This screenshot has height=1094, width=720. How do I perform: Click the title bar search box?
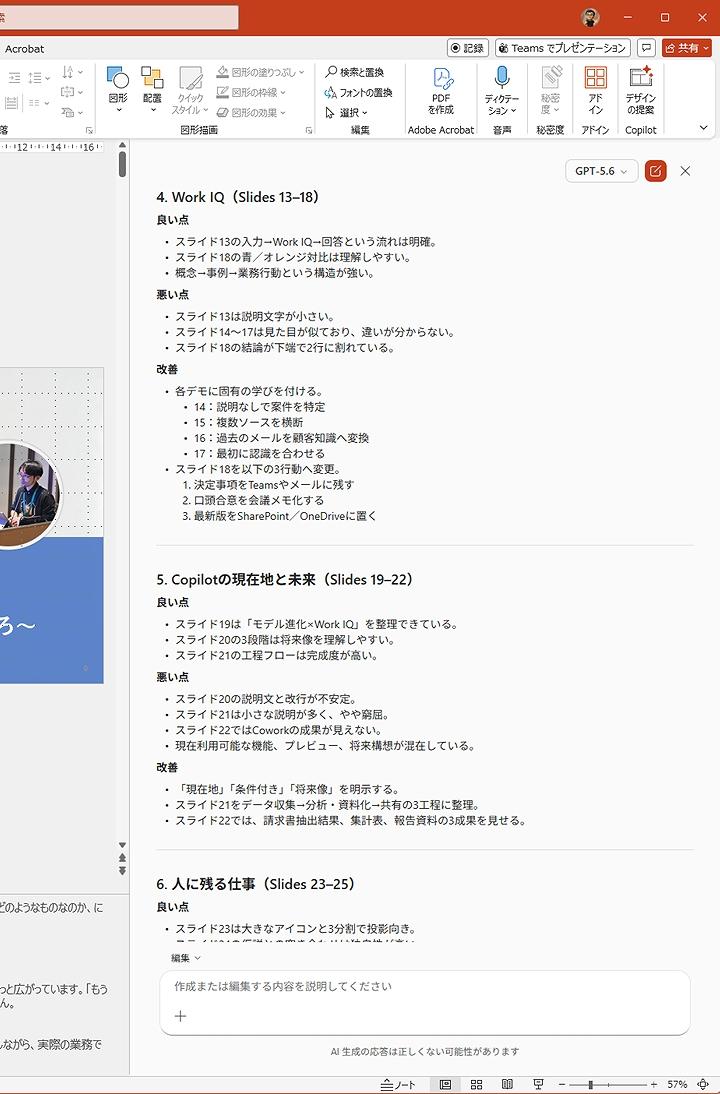(x=119, y=17)
